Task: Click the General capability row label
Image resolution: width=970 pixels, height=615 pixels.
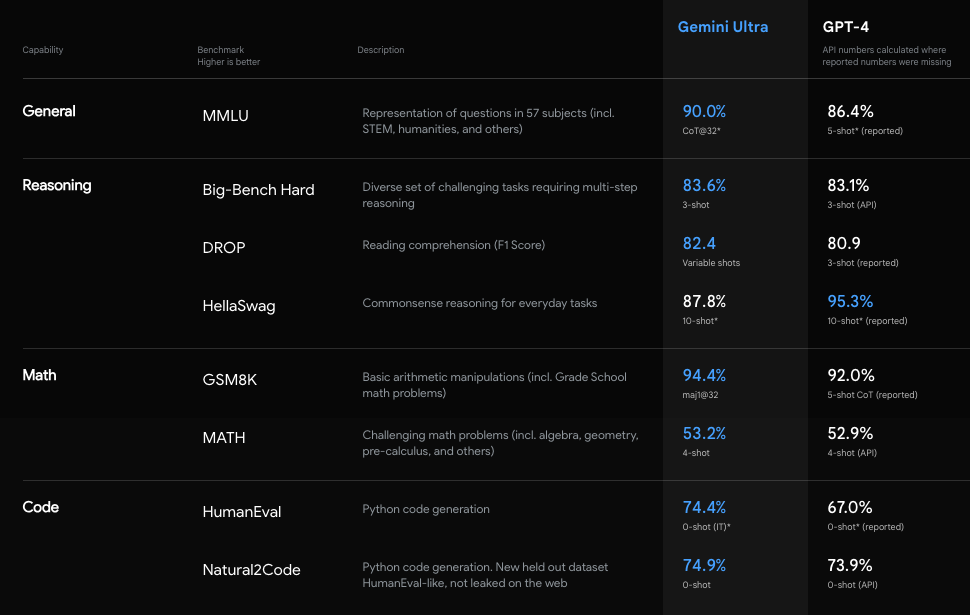Action: 49,111
